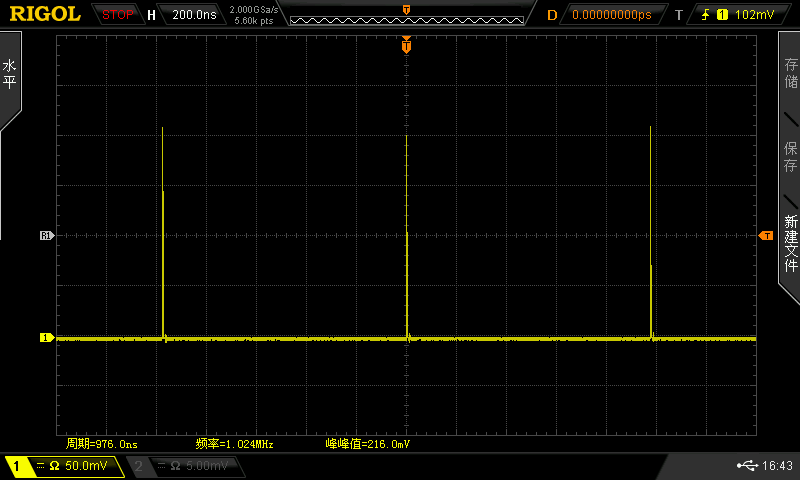Screen dimensions: 800x480
Task: Click the channel 2 5.00mV vertical scale
Action: pos(207,466)
